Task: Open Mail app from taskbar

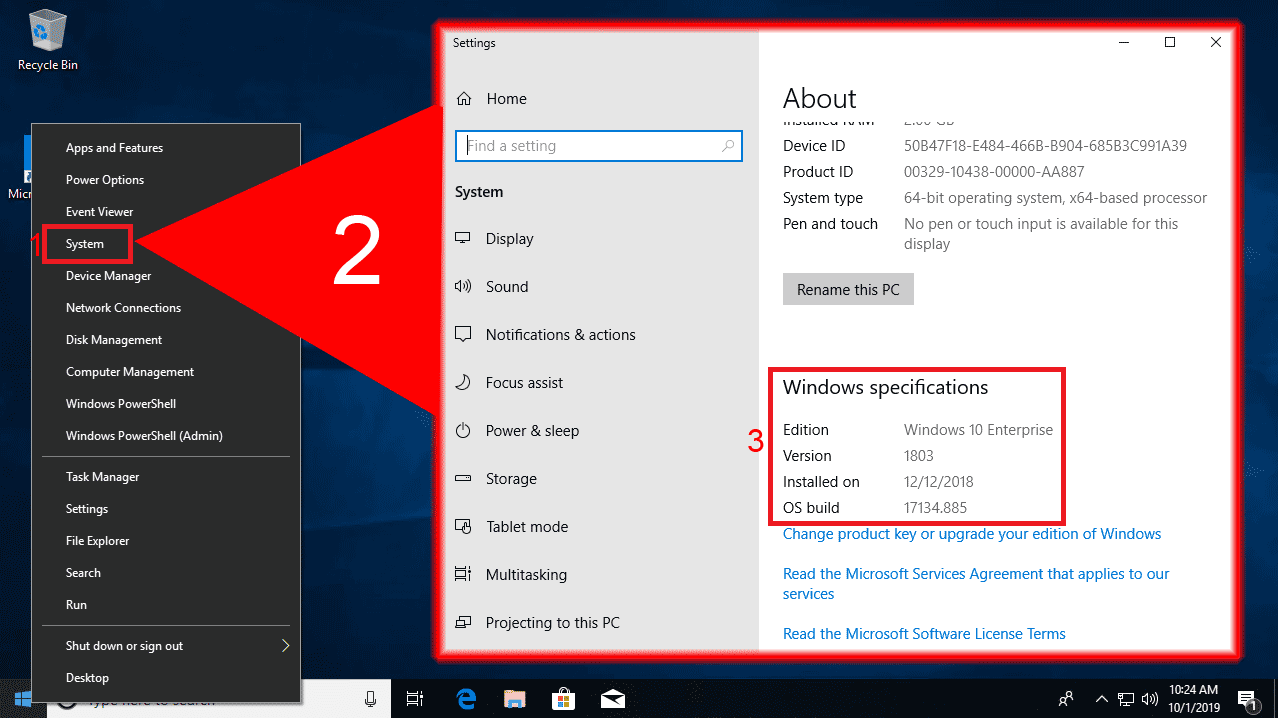Action: 613,698
